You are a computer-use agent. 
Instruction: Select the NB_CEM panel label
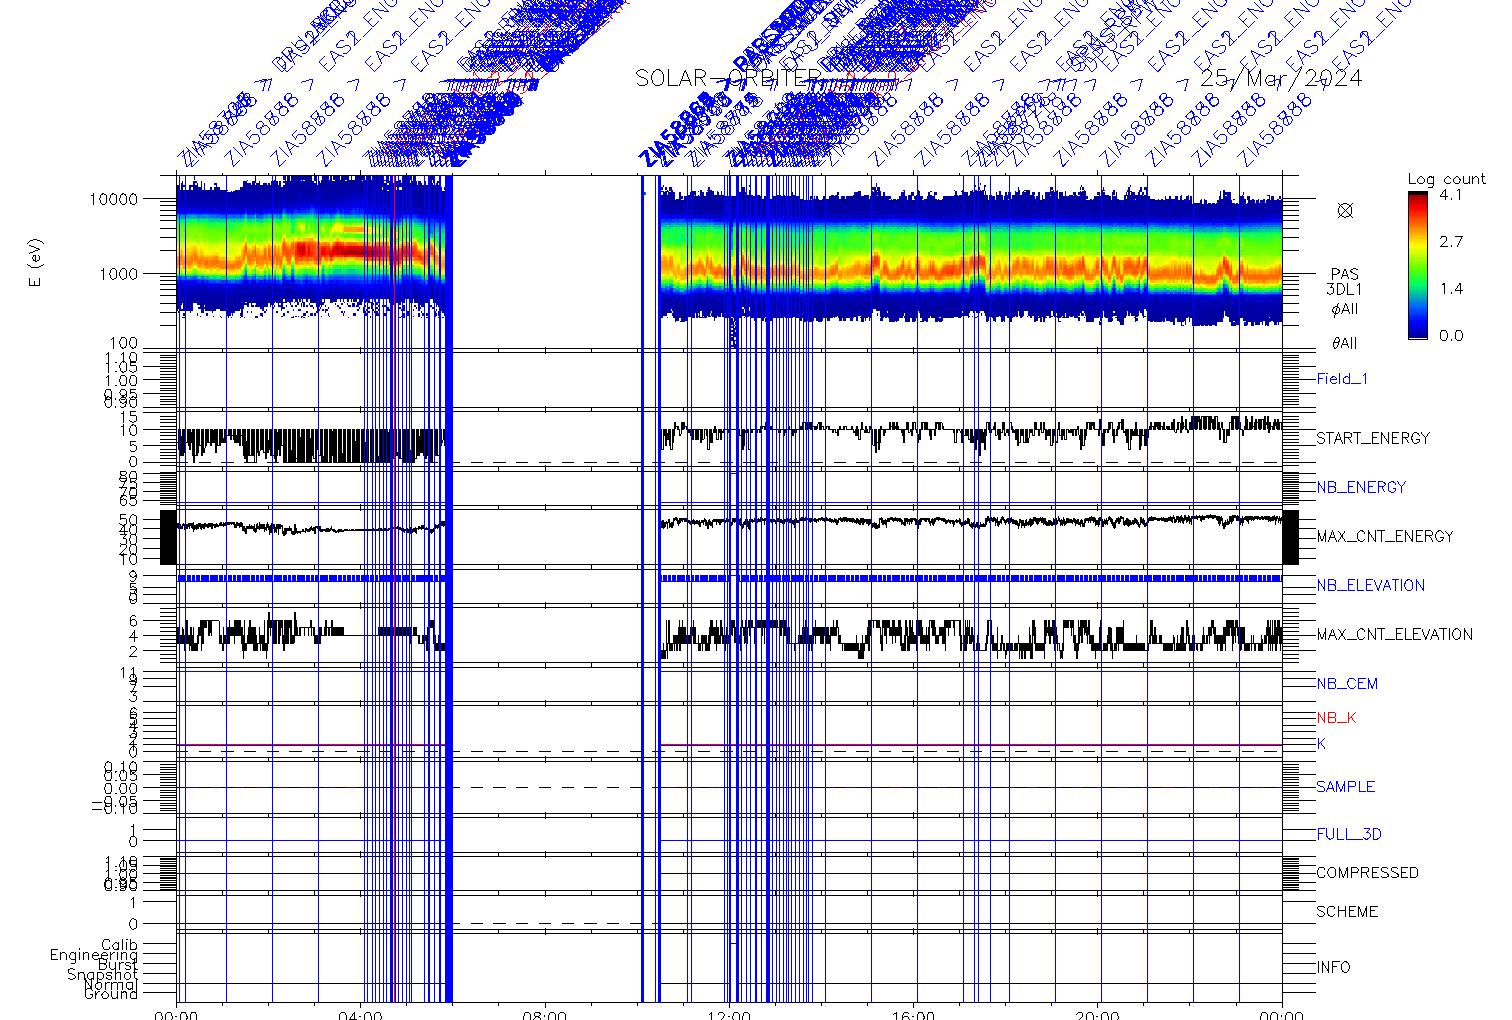[1347, 684]
